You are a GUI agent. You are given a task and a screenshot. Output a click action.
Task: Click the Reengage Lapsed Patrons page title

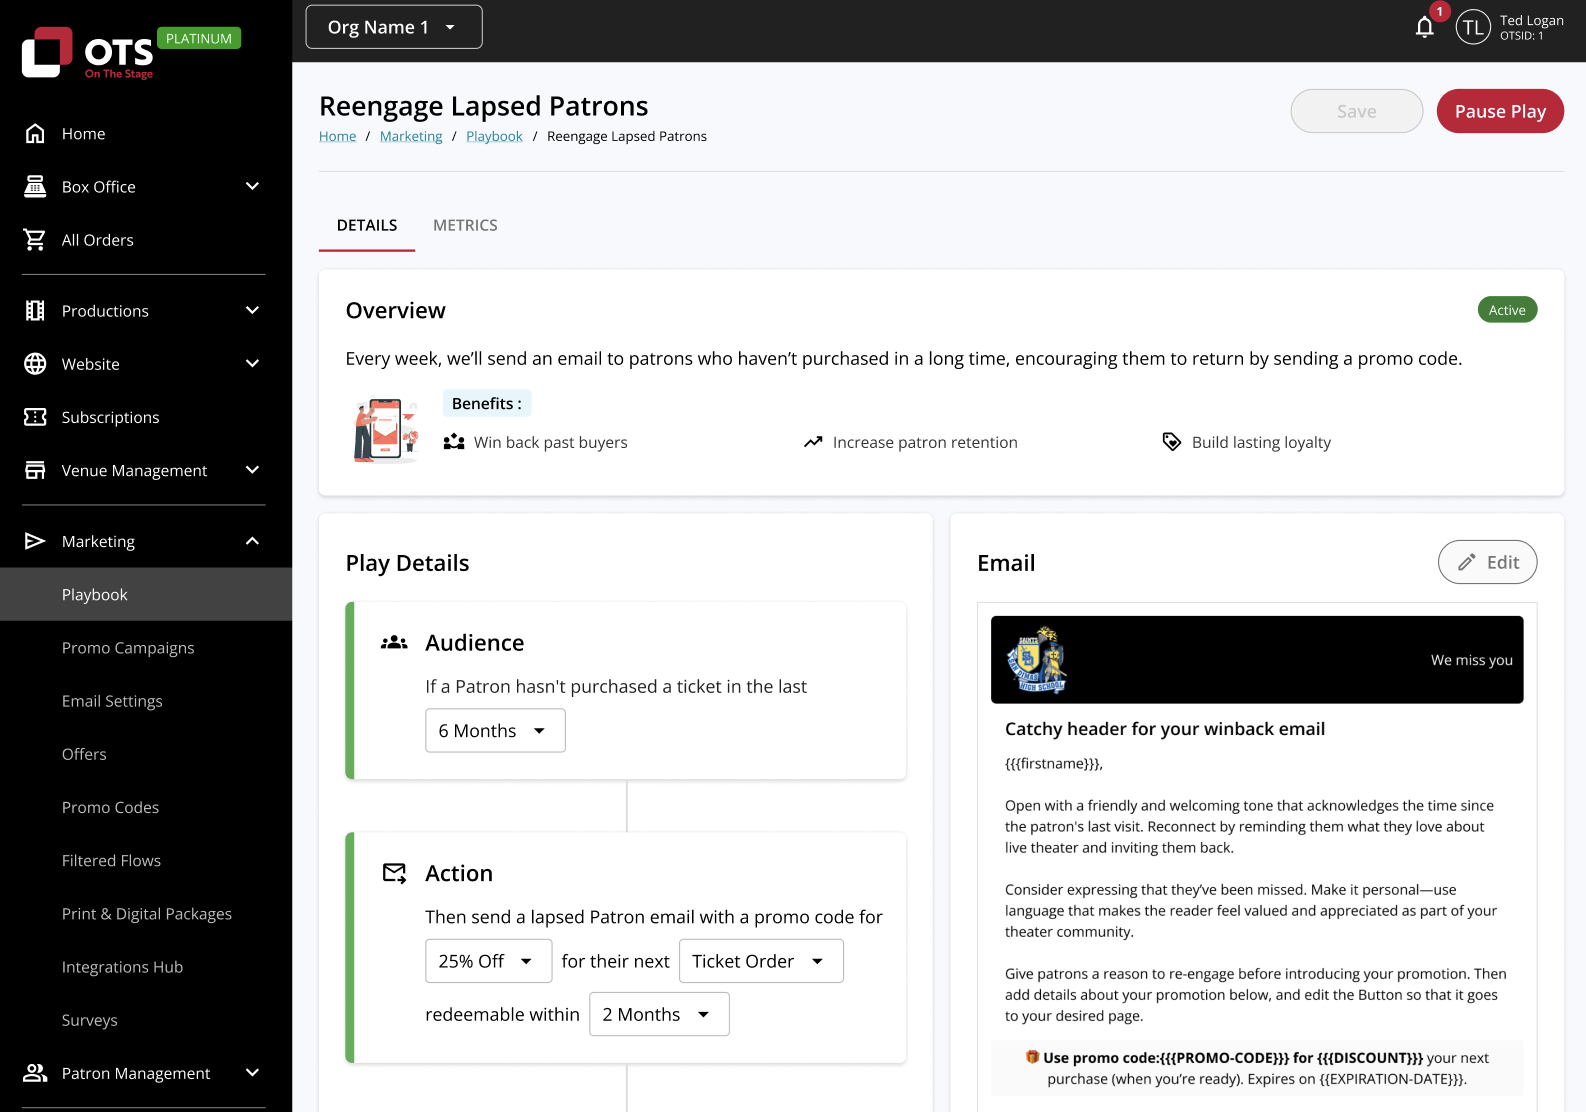483,105
